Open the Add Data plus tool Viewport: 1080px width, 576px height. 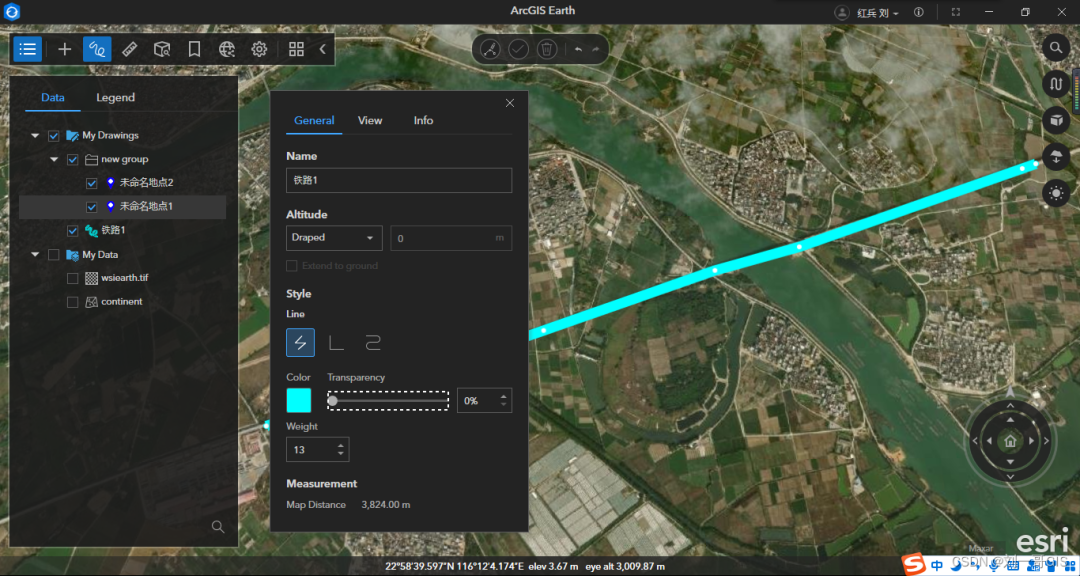[x=65, y=49]
